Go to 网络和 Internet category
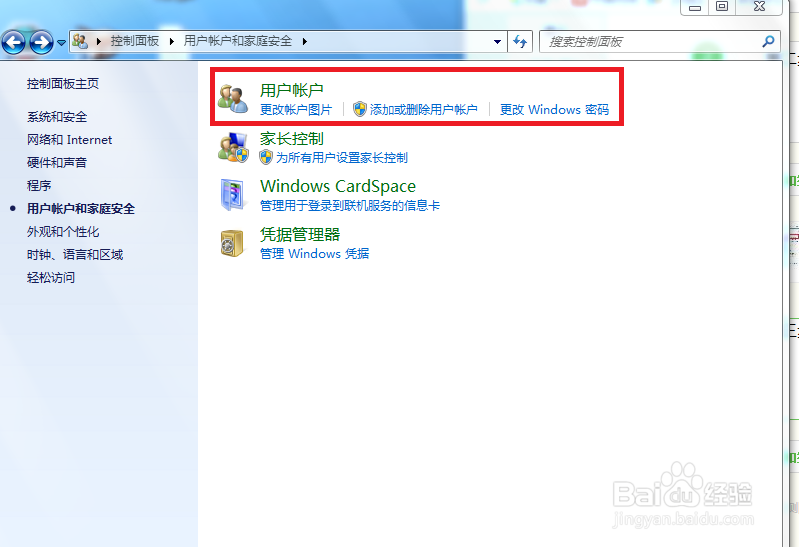This screenshot has width=799, height=547. coord(70,140)
